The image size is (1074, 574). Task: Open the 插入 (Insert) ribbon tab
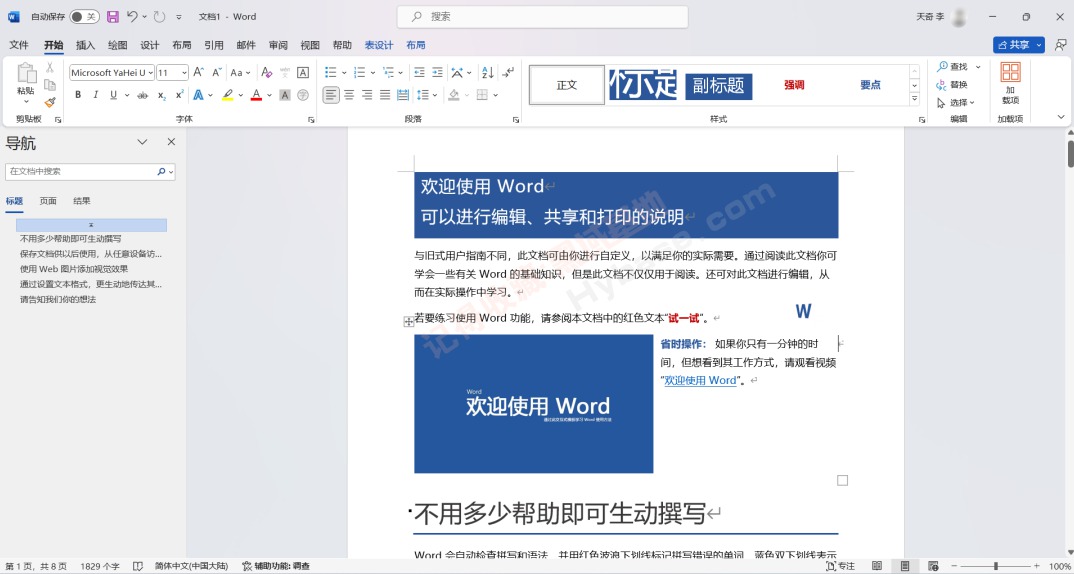click(86, 45)
